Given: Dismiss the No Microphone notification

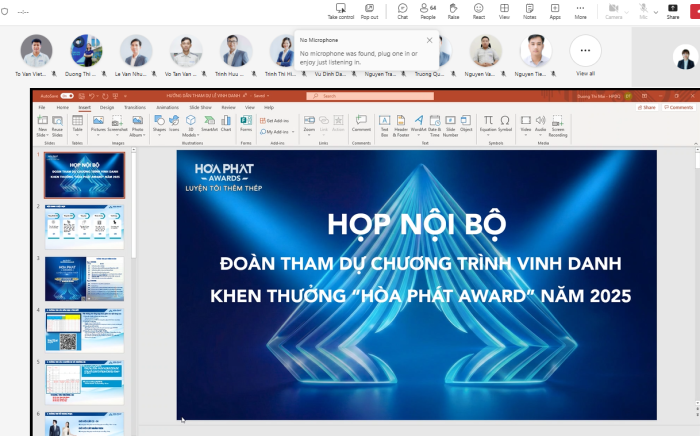Looking at the screenshot, I should pos(429,40).
